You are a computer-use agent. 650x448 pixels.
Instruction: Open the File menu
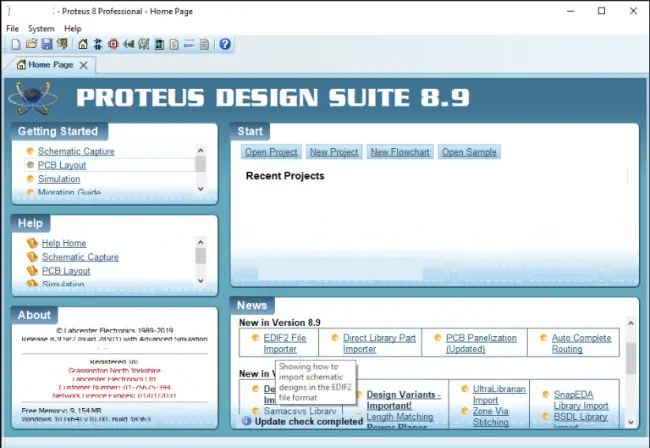pyautogui.click(x=12, y=29)
